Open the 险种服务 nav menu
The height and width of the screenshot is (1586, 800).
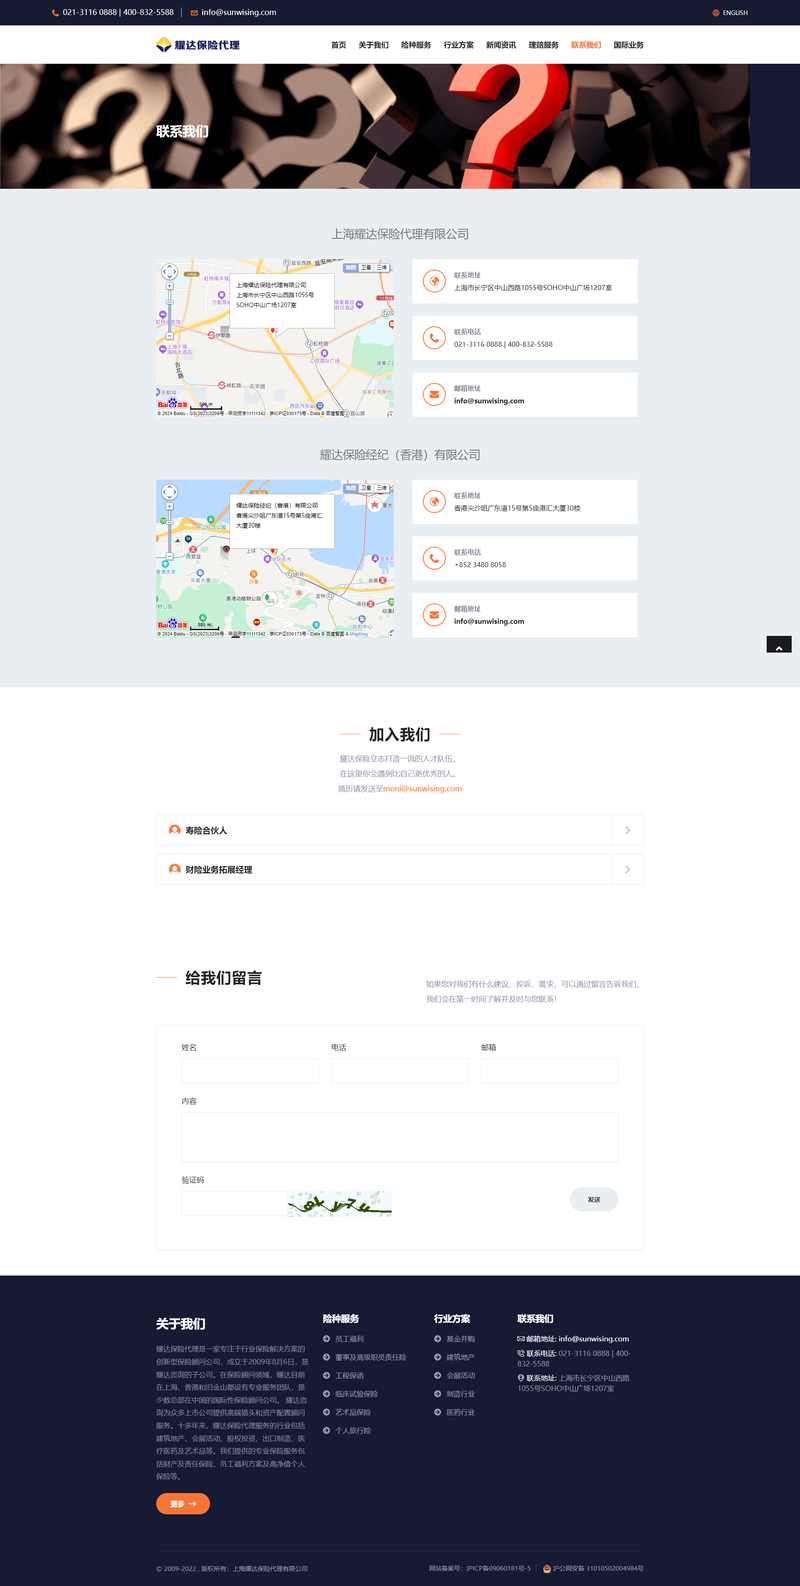pos(416,45)
